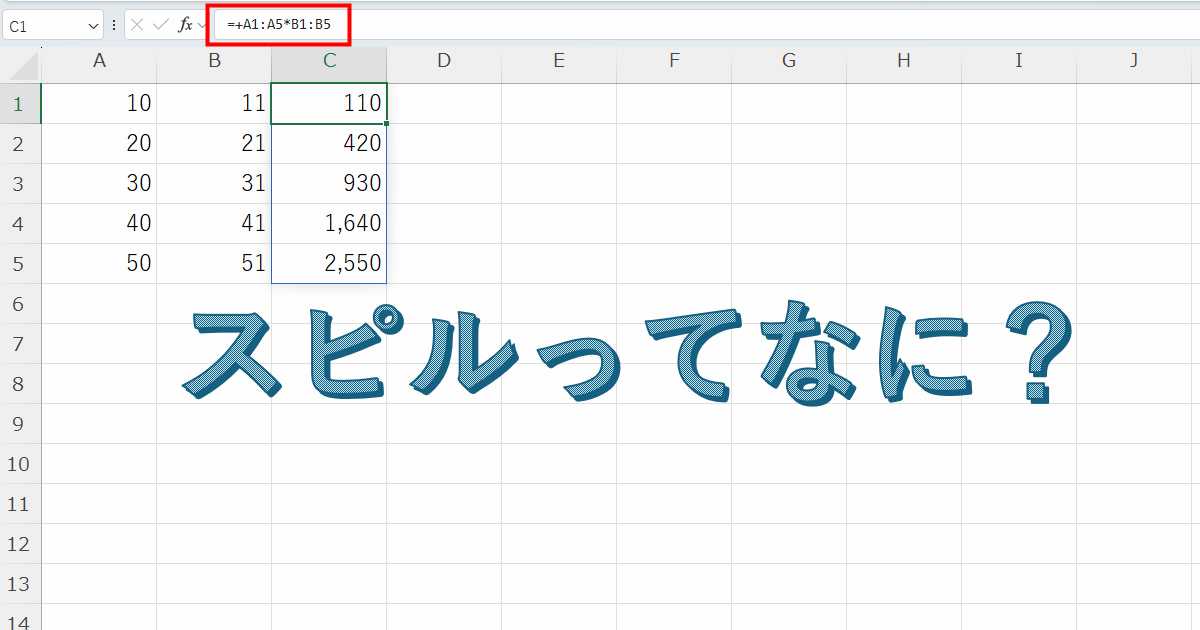Click the fill handle on cell C1
The width and height of the screenshot is (1200, 630).
pyautogui.click(x=386, y=123)
